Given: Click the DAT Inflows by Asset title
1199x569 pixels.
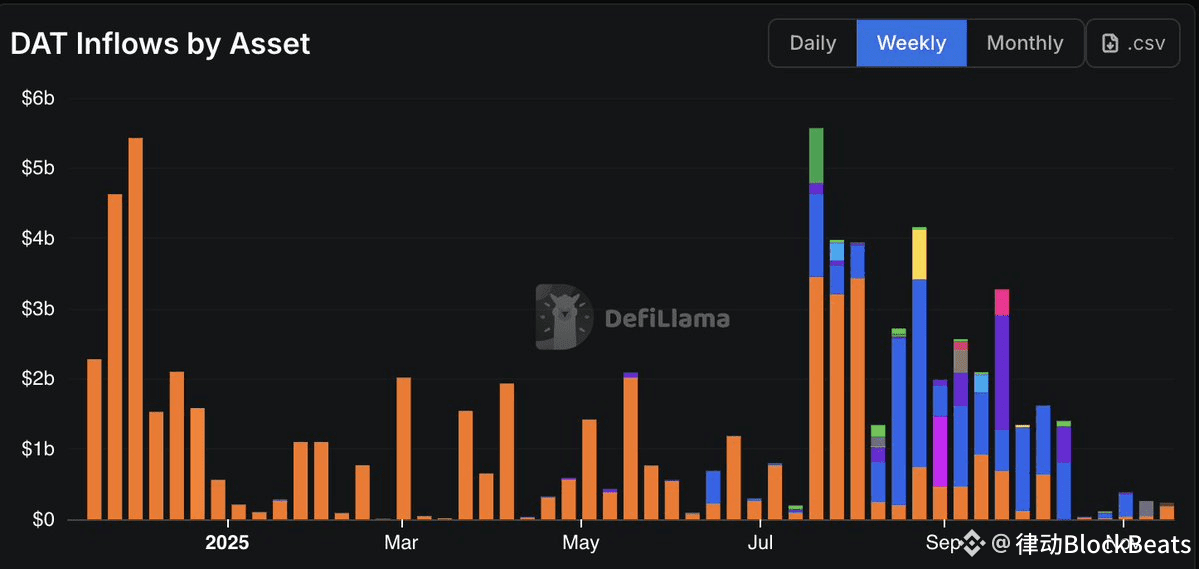Looking at the screenshot, I should click(161, 44).
